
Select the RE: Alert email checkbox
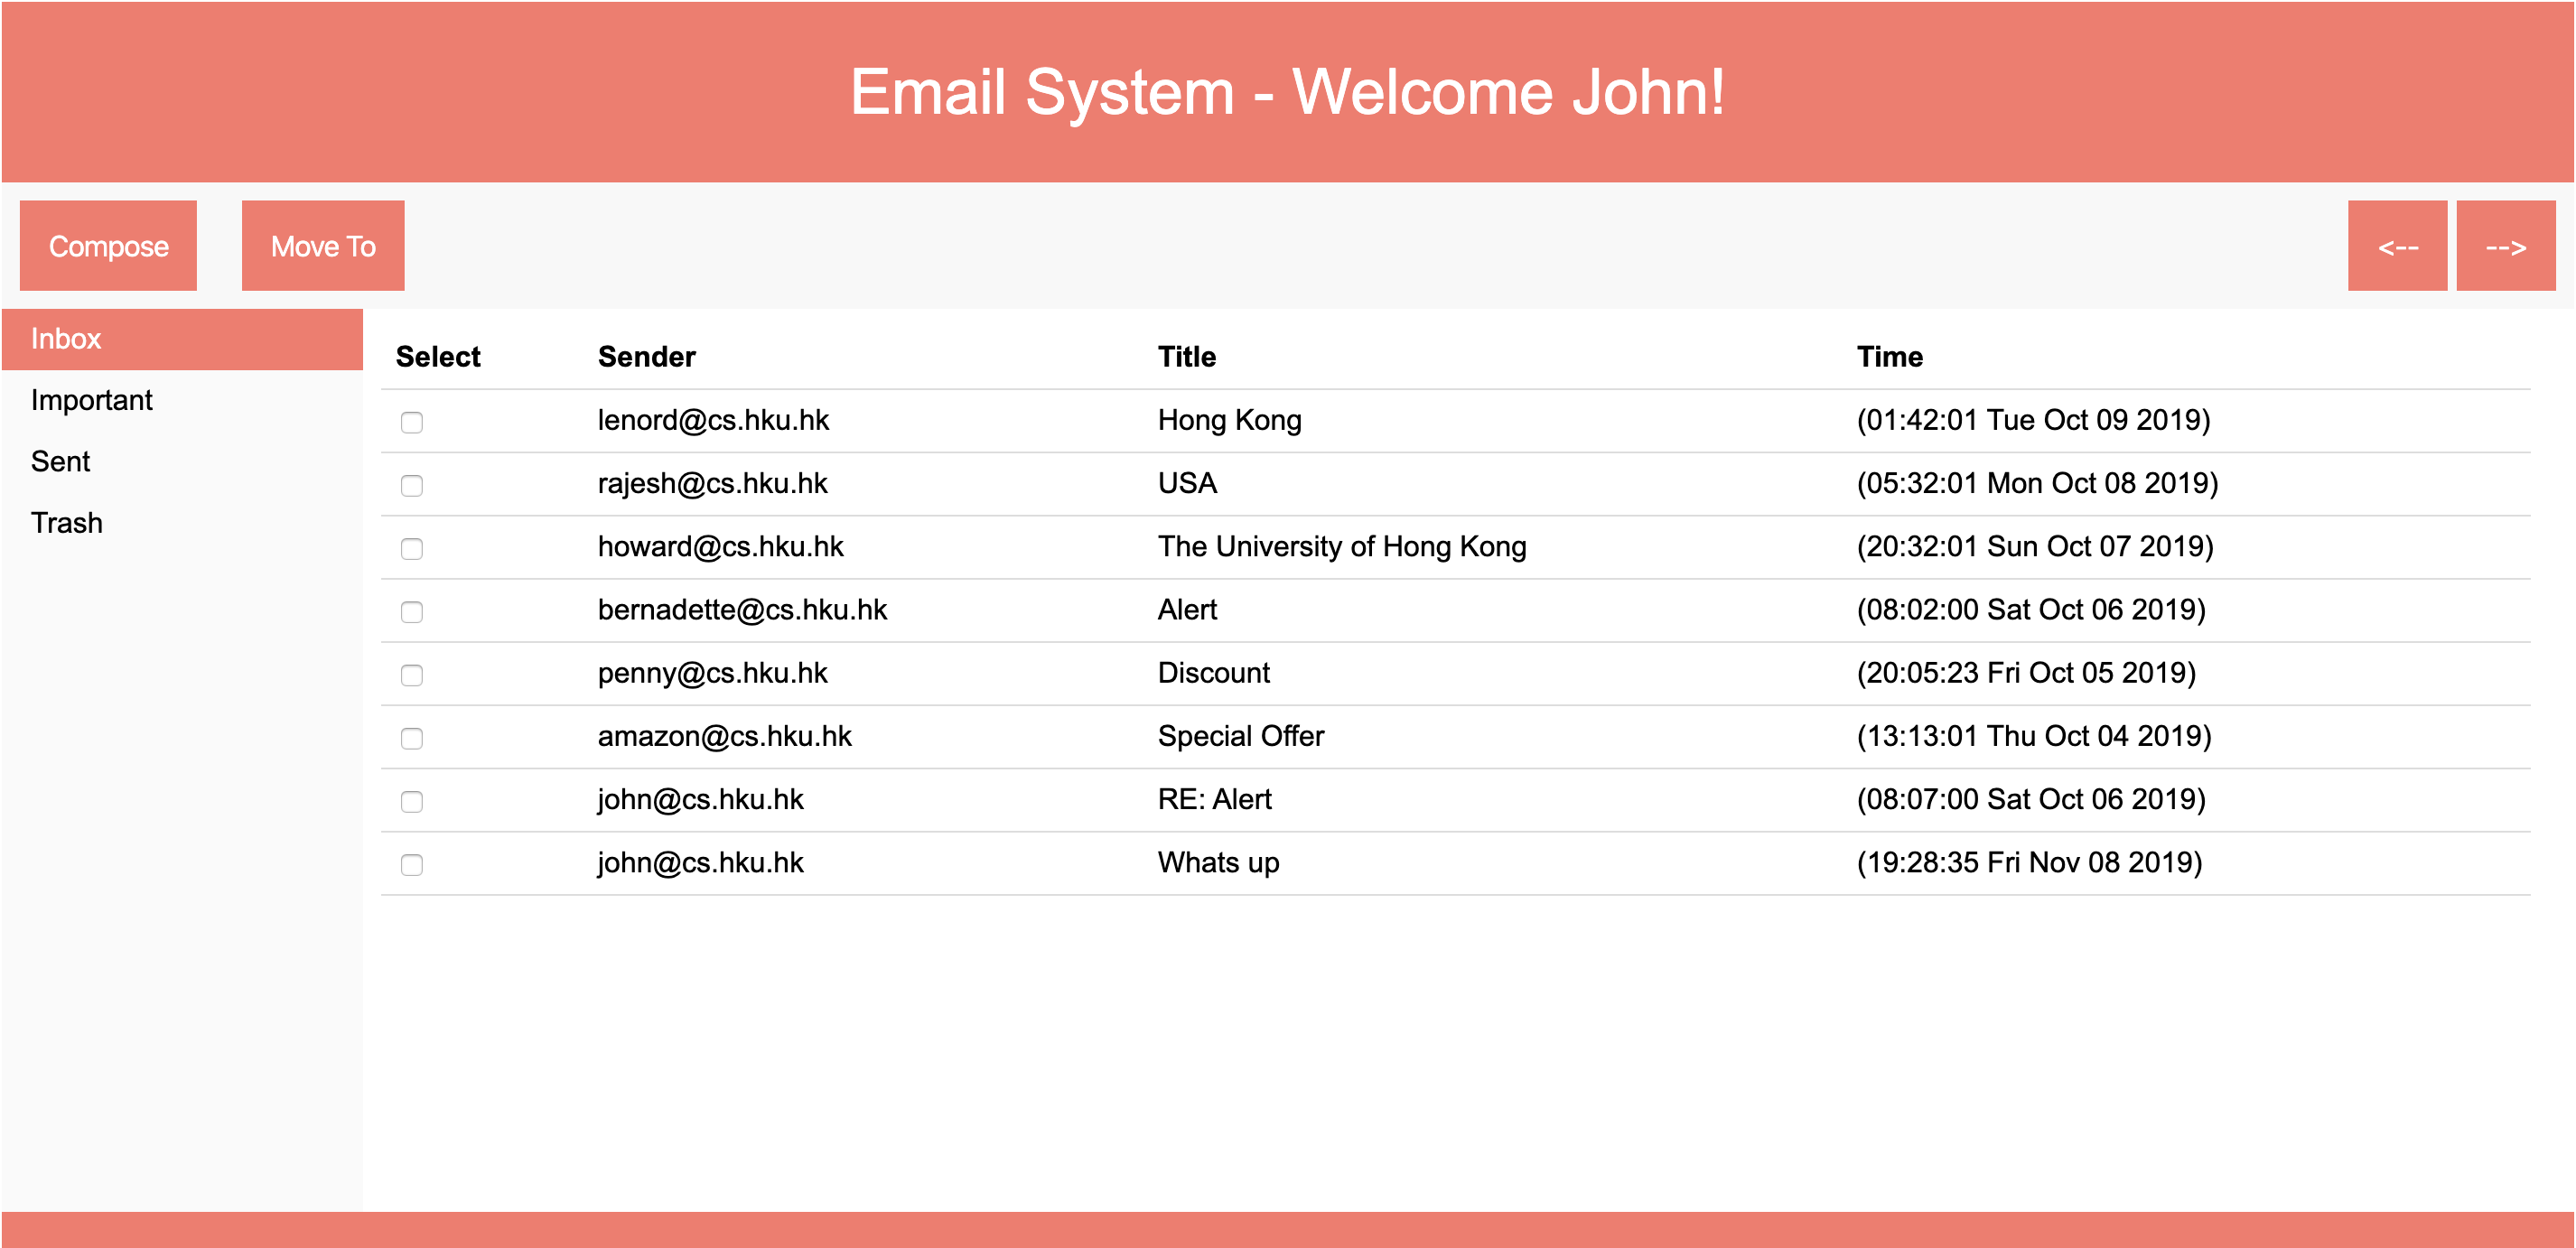(412, 801)
